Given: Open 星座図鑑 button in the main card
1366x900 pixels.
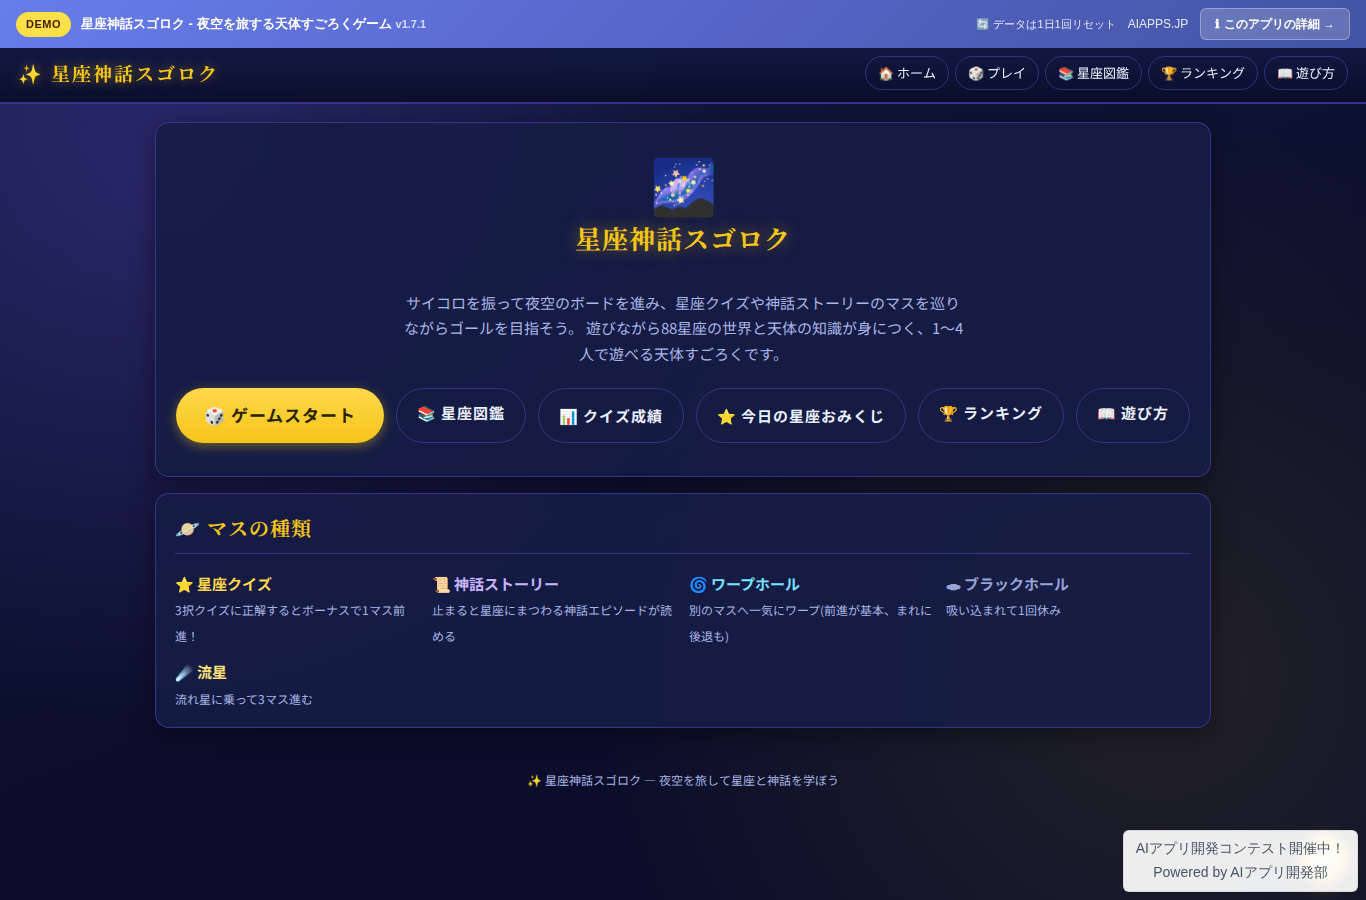Looking at the screenshot, I should [x=461, y=415].
